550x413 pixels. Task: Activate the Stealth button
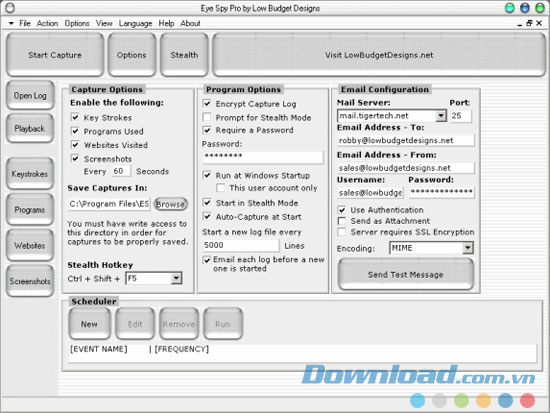tap(184, 55)
